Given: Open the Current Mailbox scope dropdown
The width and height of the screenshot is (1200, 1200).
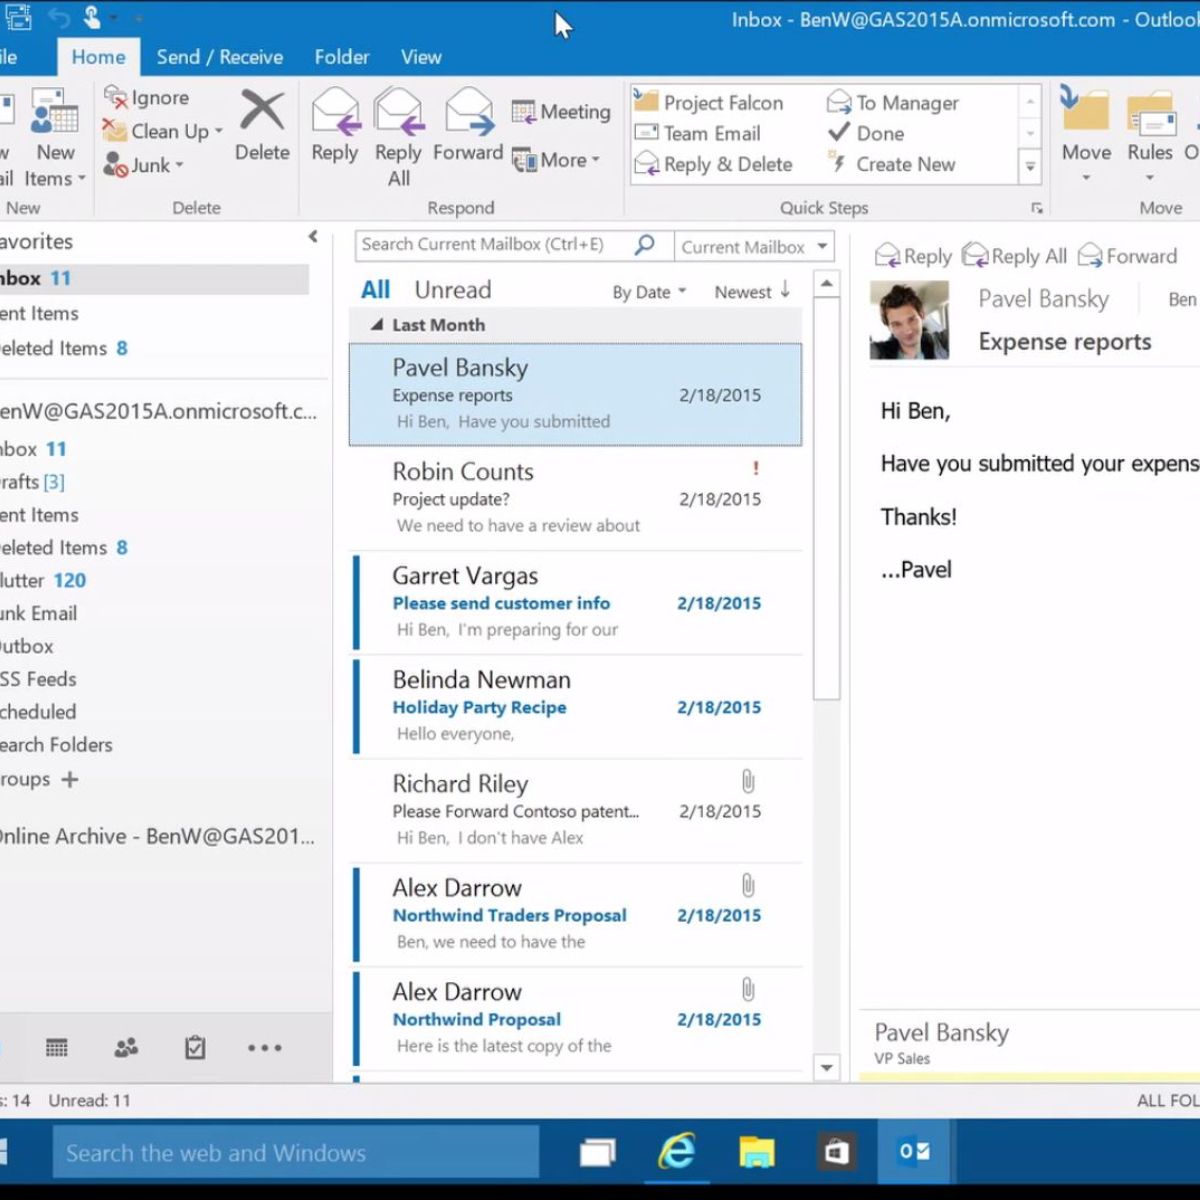Looking at the screenshot, I should pos(754,246).
